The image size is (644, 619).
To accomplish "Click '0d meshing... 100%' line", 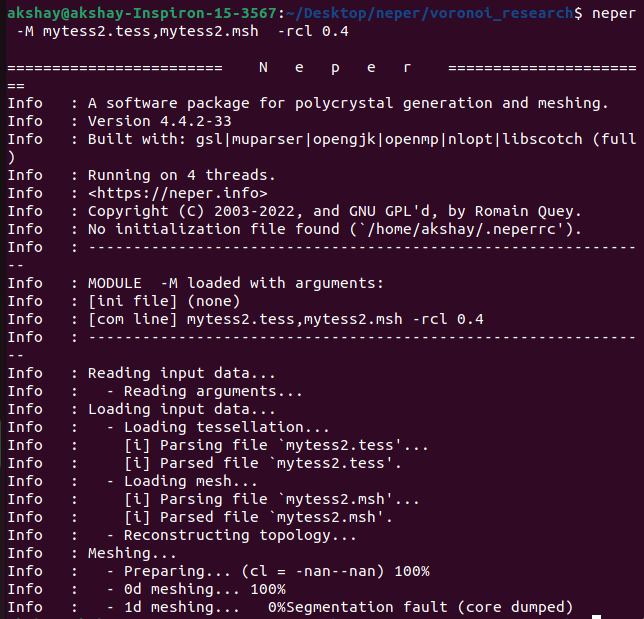I will pos(196,590).
